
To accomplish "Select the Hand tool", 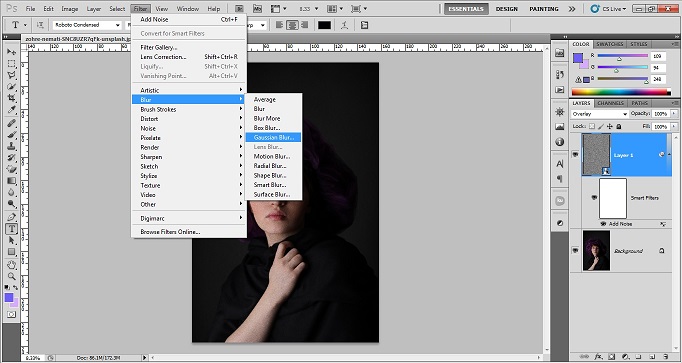I will (x=11, y=265).
